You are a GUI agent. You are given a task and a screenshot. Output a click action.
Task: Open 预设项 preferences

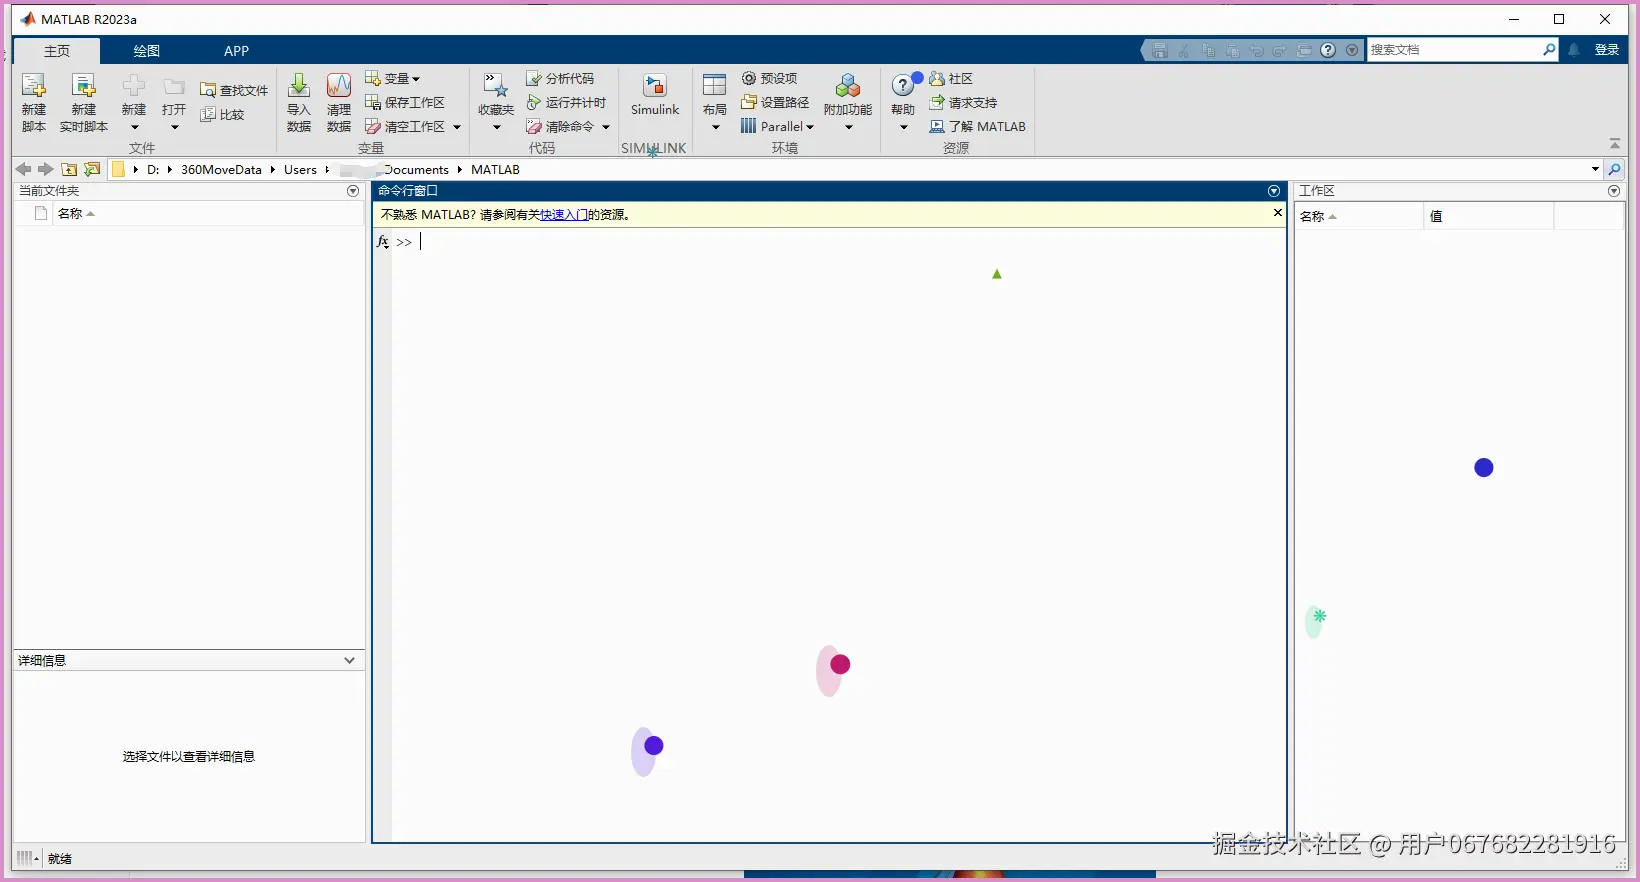pos(769,78)
